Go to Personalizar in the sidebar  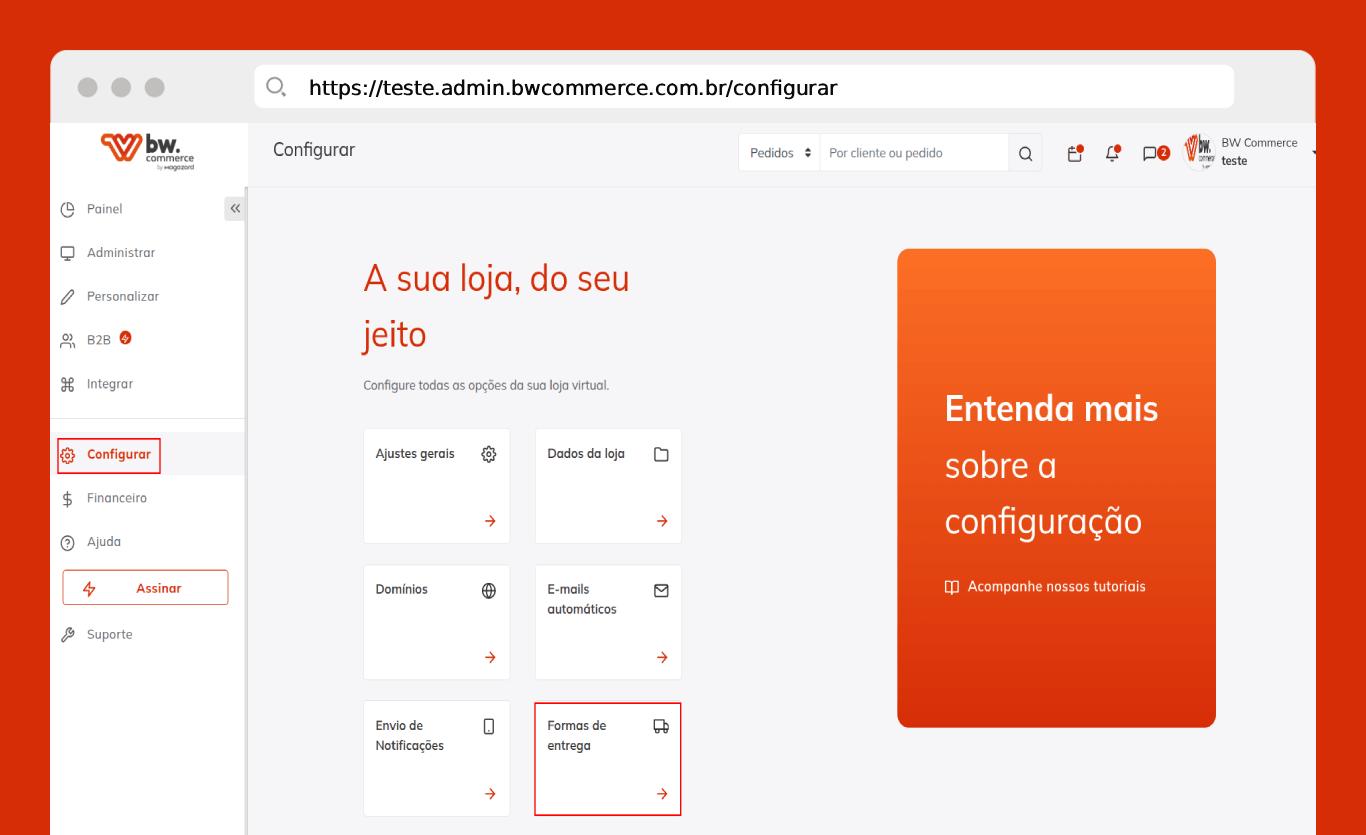pos(122,297)
